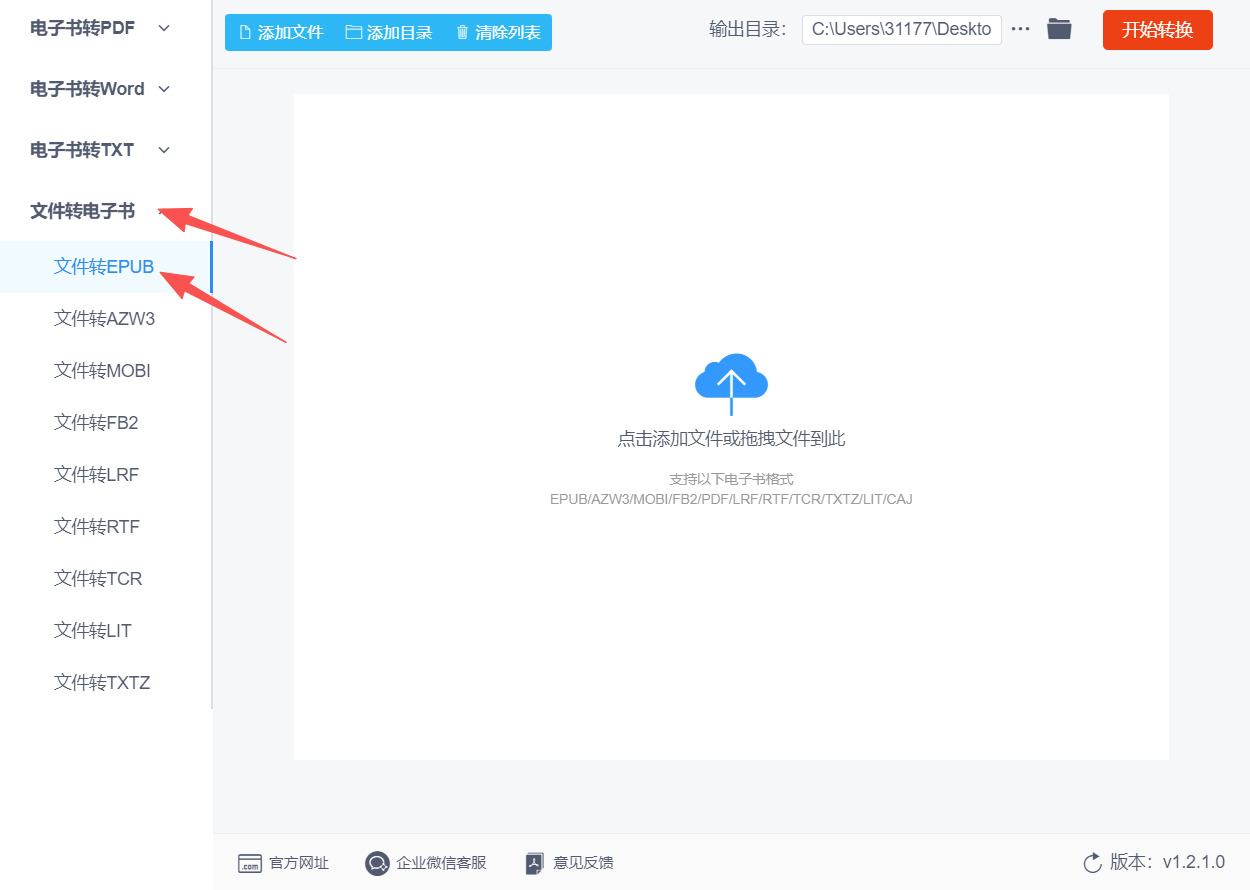
Task: Click 点击添加文件或拖拽文件到此 text
Action: [x=731, y=439]
